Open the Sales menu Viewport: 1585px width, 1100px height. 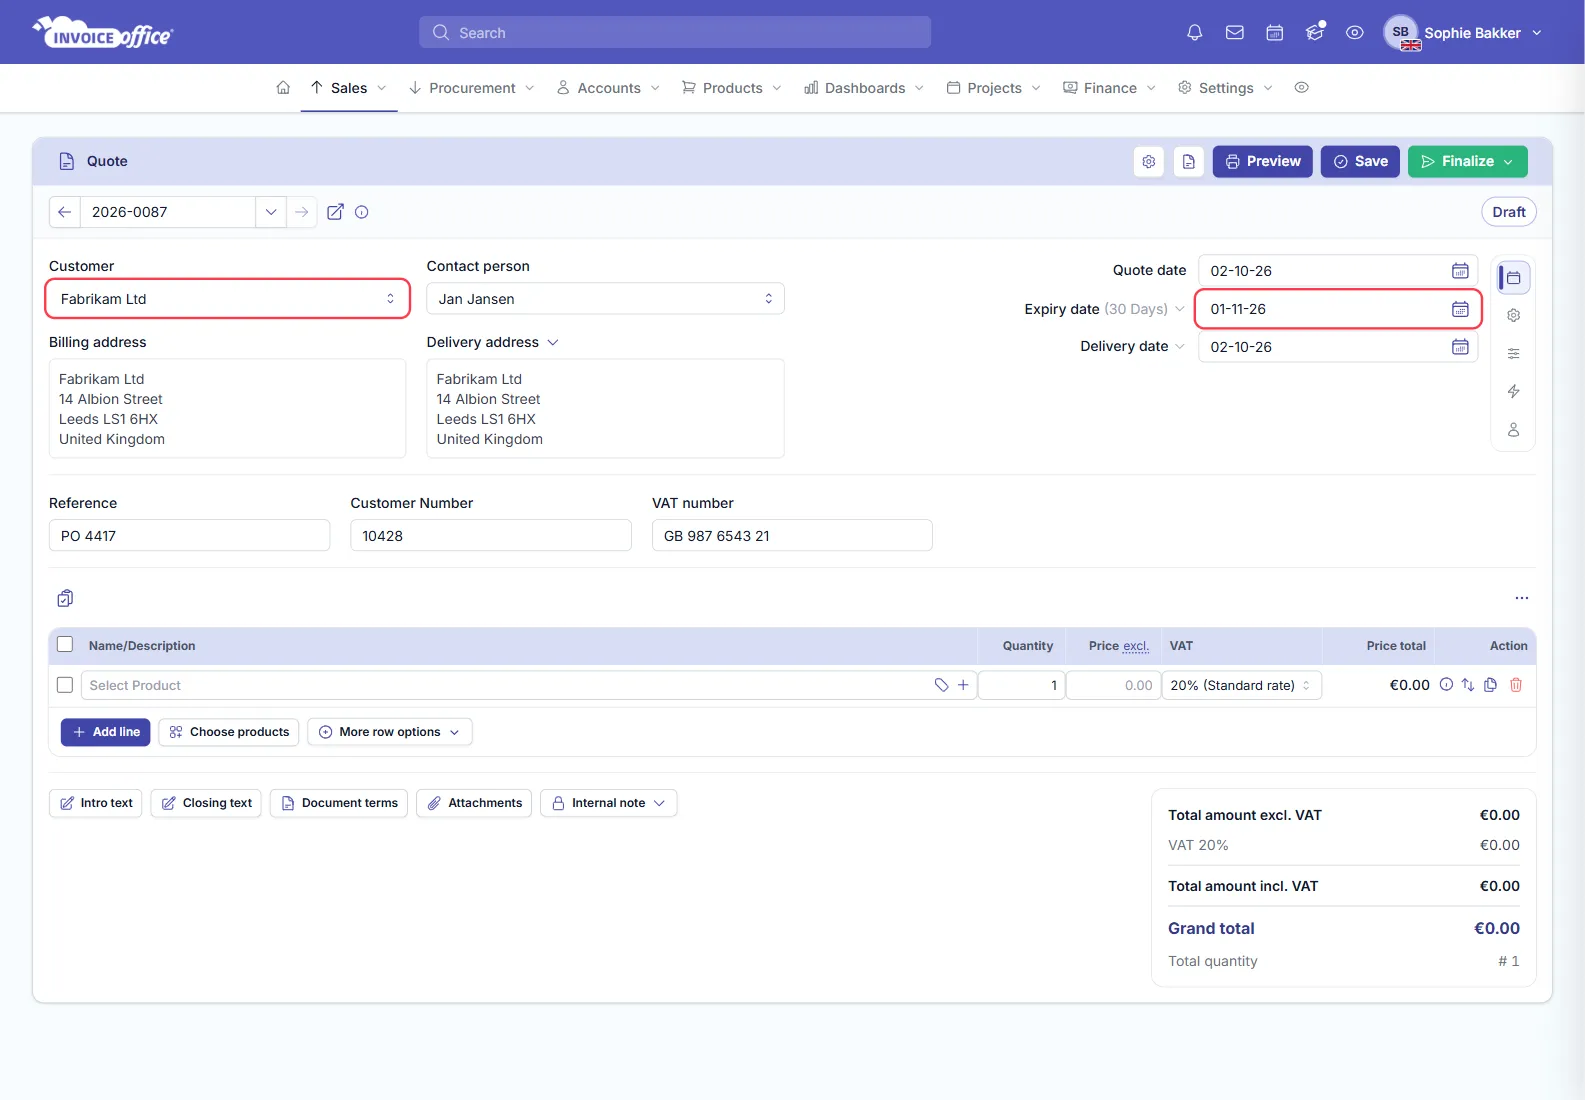[348, 88]
